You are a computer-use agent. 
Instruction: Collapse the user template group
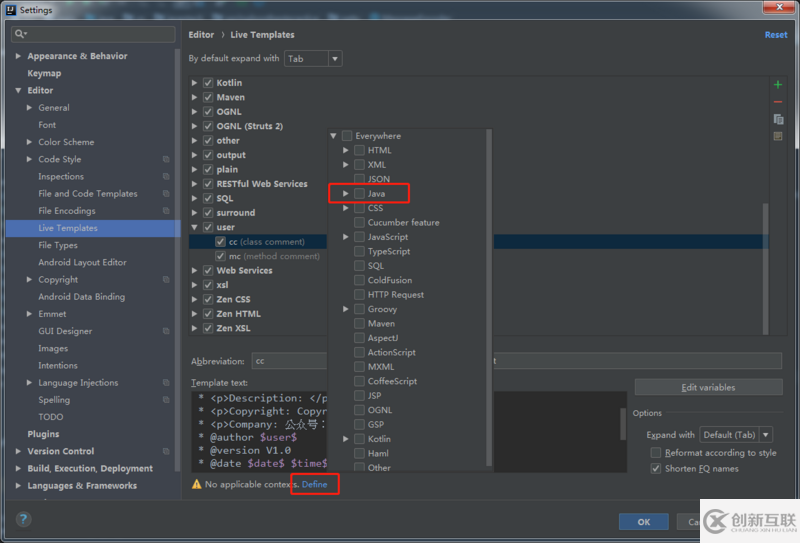(194, 227)
